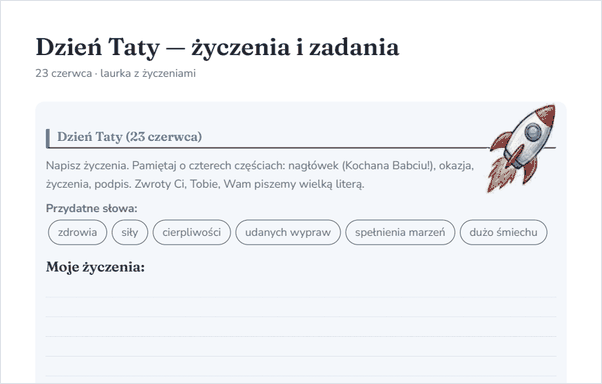Select the "zdrowia" word chip

[x=78, y=232]
